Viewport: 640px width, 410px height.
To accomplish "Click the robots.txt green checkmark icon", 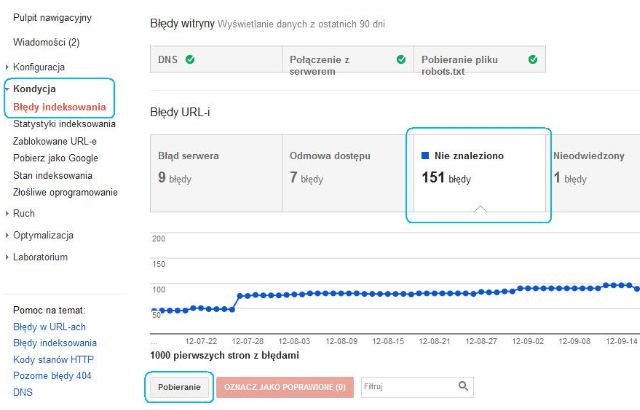I will click(533, 59).
